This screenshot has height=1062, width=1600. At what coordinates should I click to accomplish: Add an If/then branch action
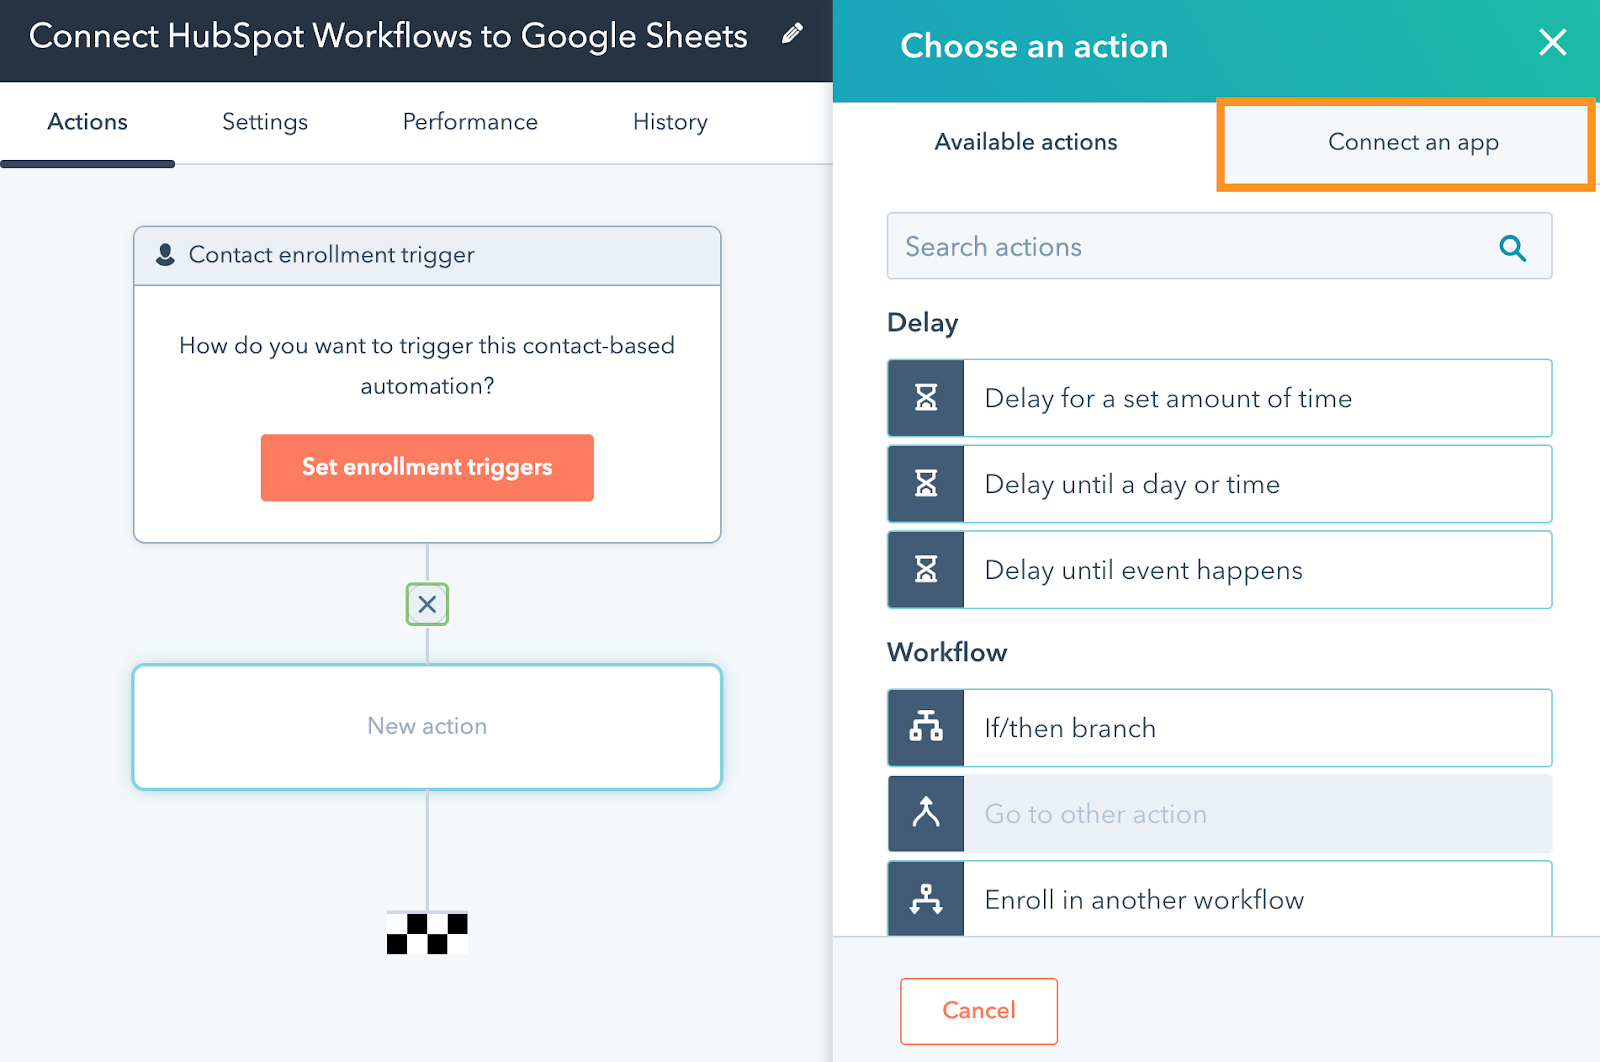click(1220, 728)
